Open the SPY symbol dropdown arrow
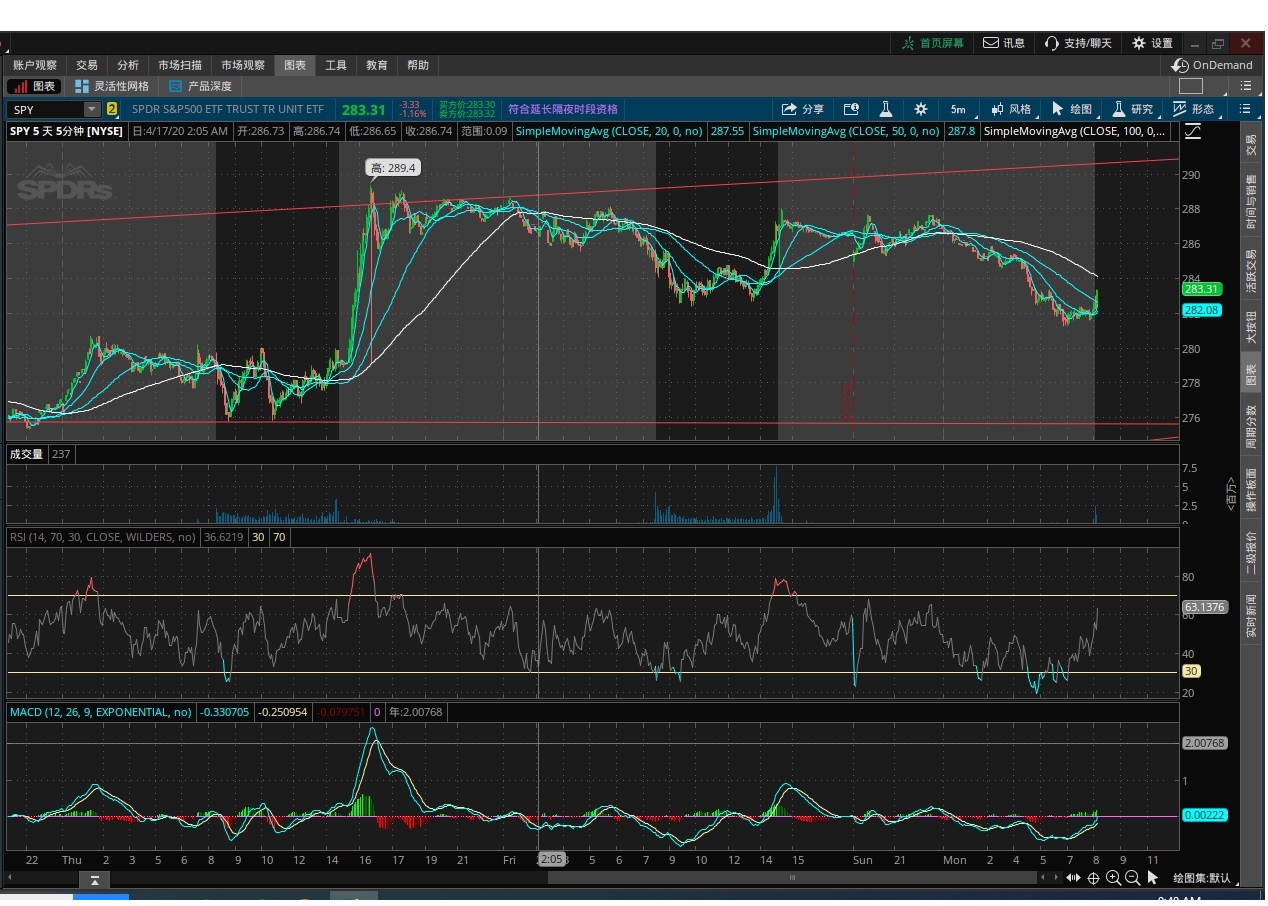1268x906 pixels. click(93, 109)
